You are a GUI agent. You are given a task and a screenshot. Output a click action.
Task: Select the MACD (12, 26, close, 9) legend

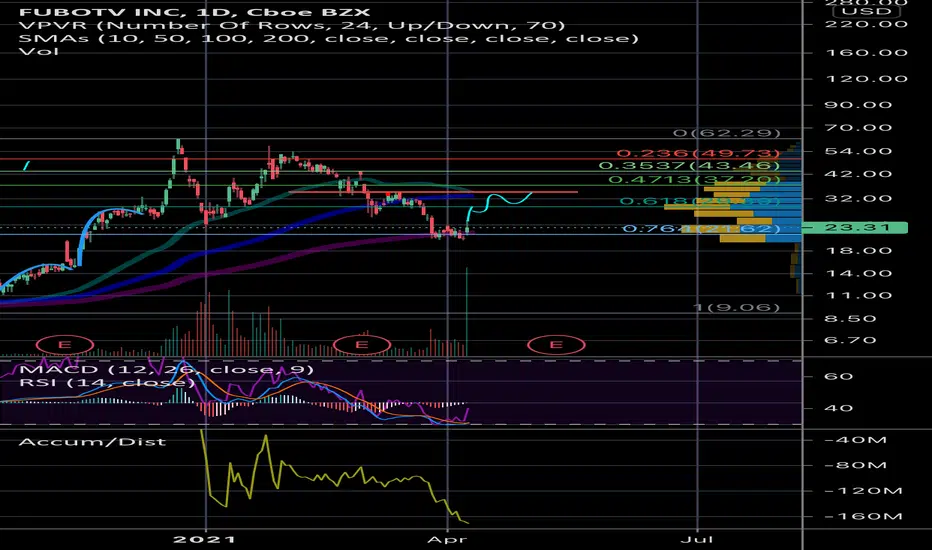[x=166, y=369]
